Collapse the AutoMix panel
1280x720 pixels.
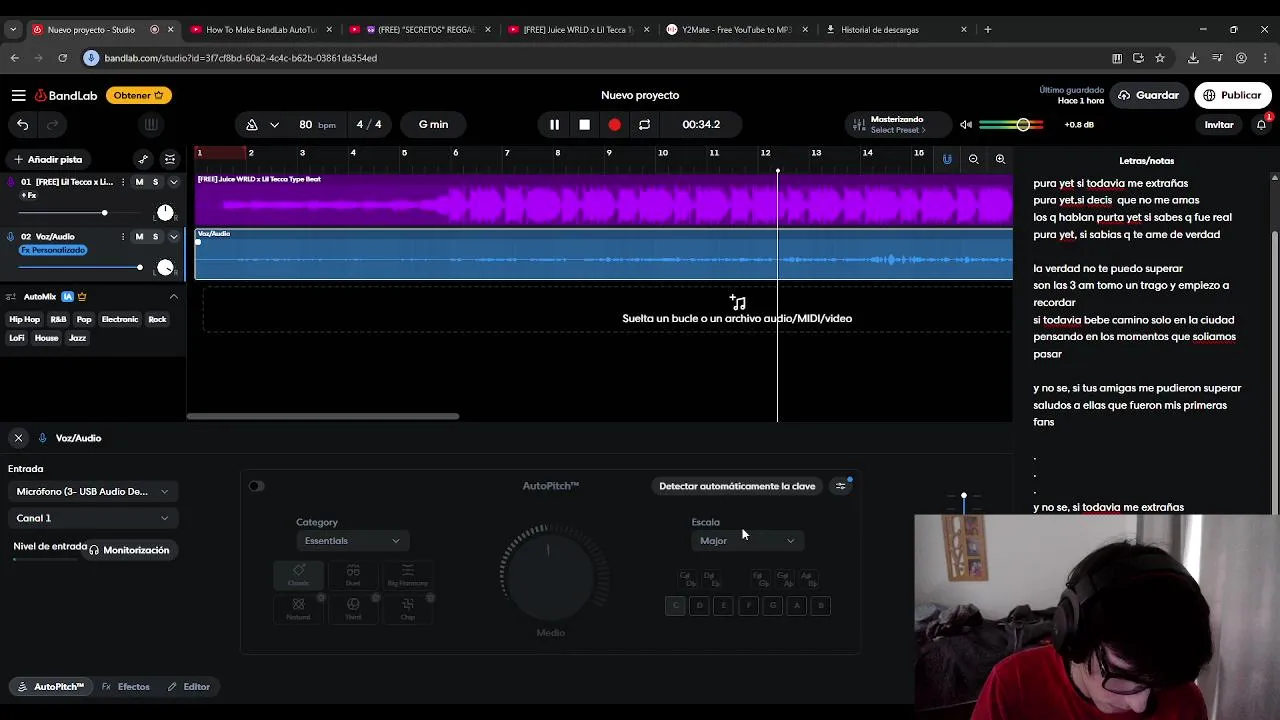coord(173,297)
